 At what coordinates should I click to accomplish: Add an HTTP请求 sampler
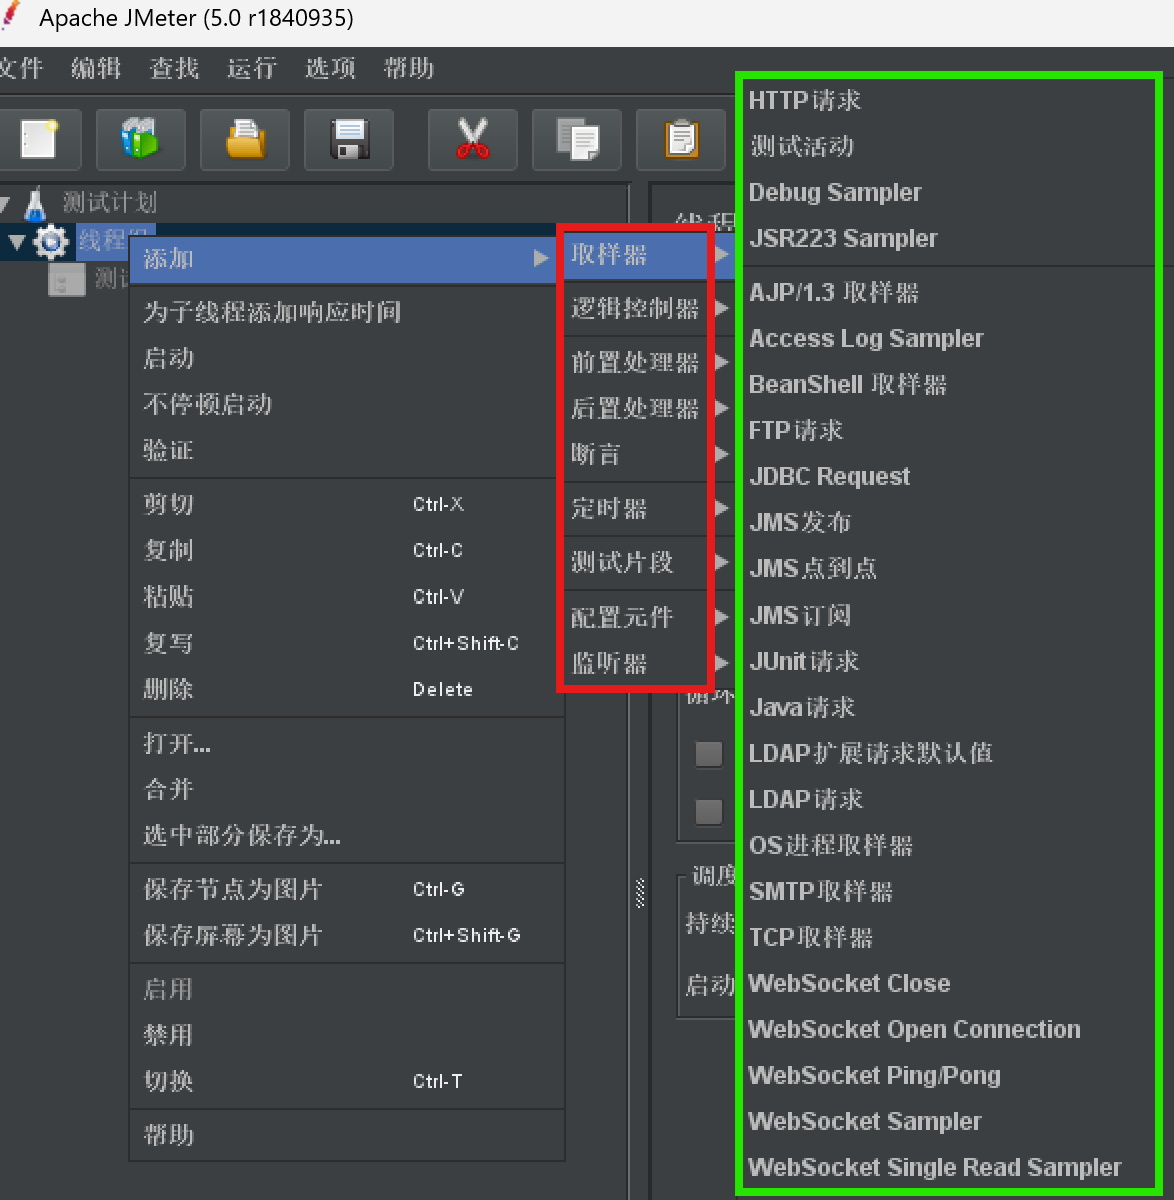(948, 100)
